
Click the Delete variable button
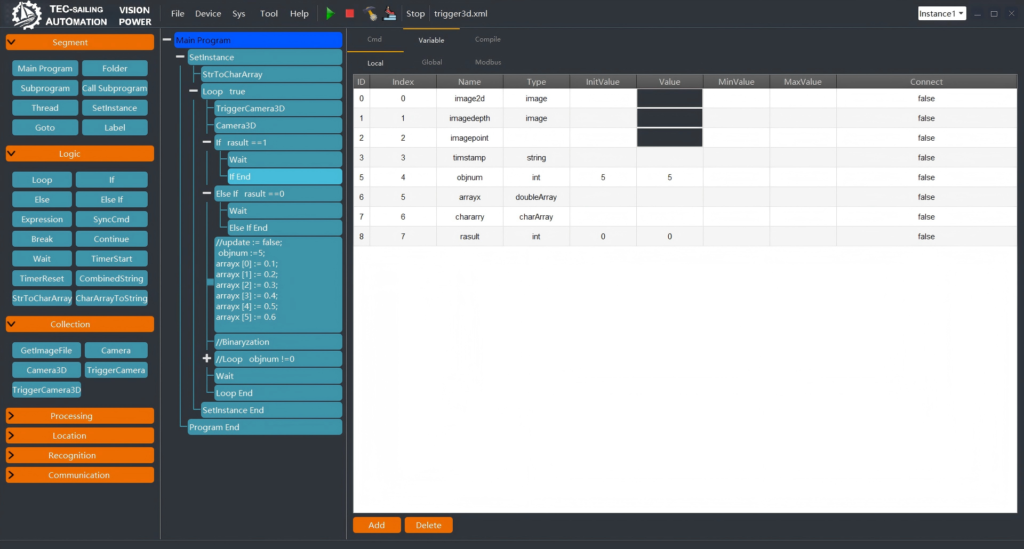point(428,525)
